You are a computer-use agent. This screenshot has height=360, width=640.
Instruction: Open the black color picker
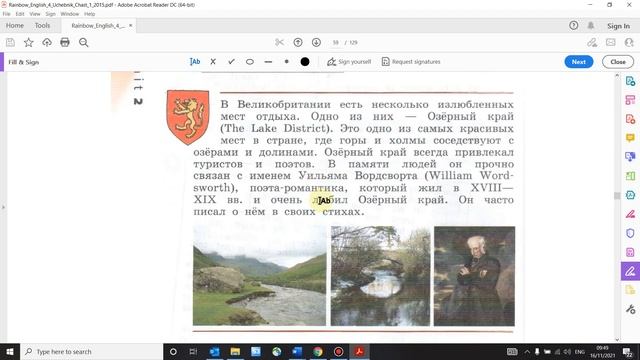pyautogui.click(x=305, y=62)
